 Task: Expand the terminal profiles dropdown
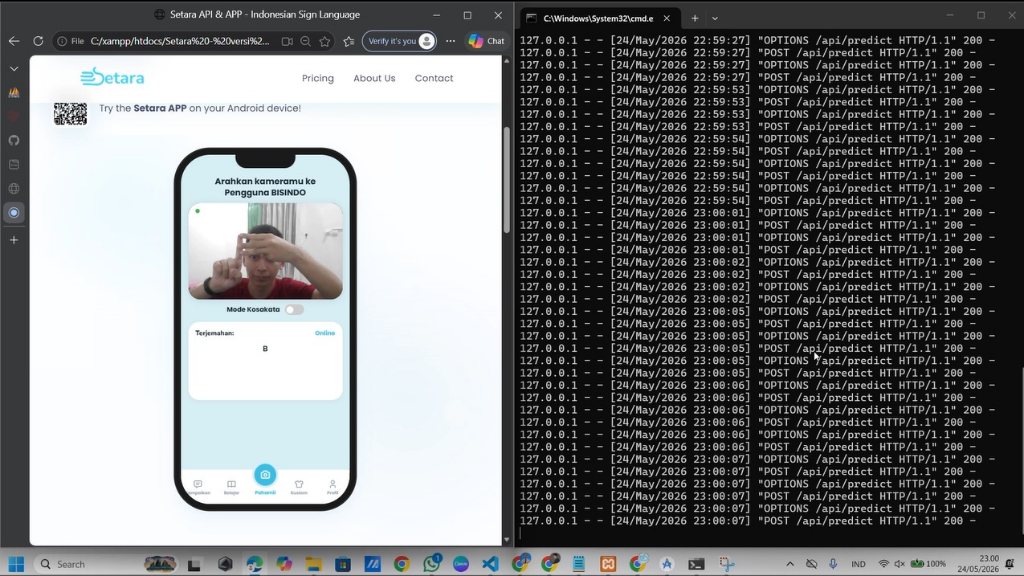[x=715, y=18]
